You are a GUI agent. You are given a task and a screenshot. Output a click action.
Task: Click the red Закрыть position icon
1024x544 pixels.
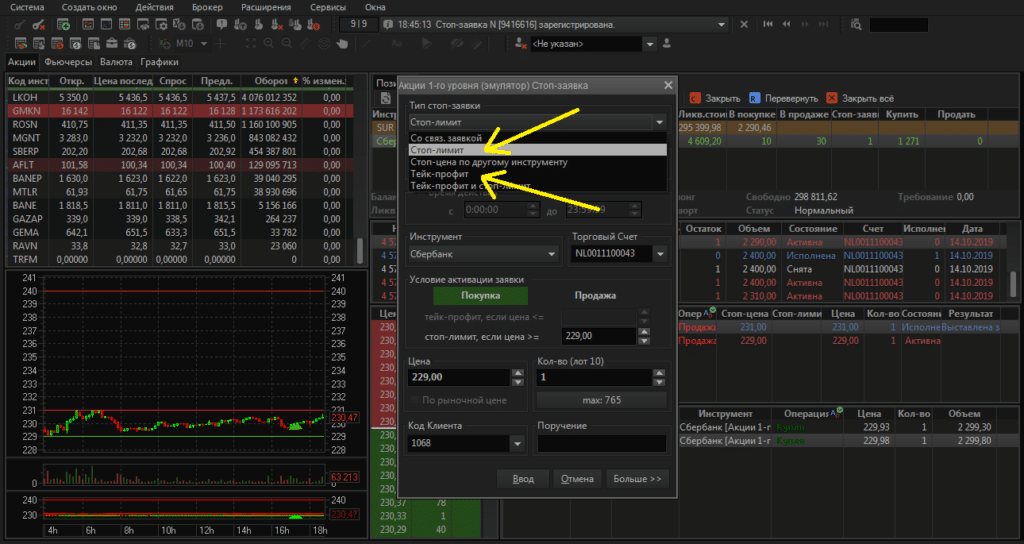tap(695, 99)
